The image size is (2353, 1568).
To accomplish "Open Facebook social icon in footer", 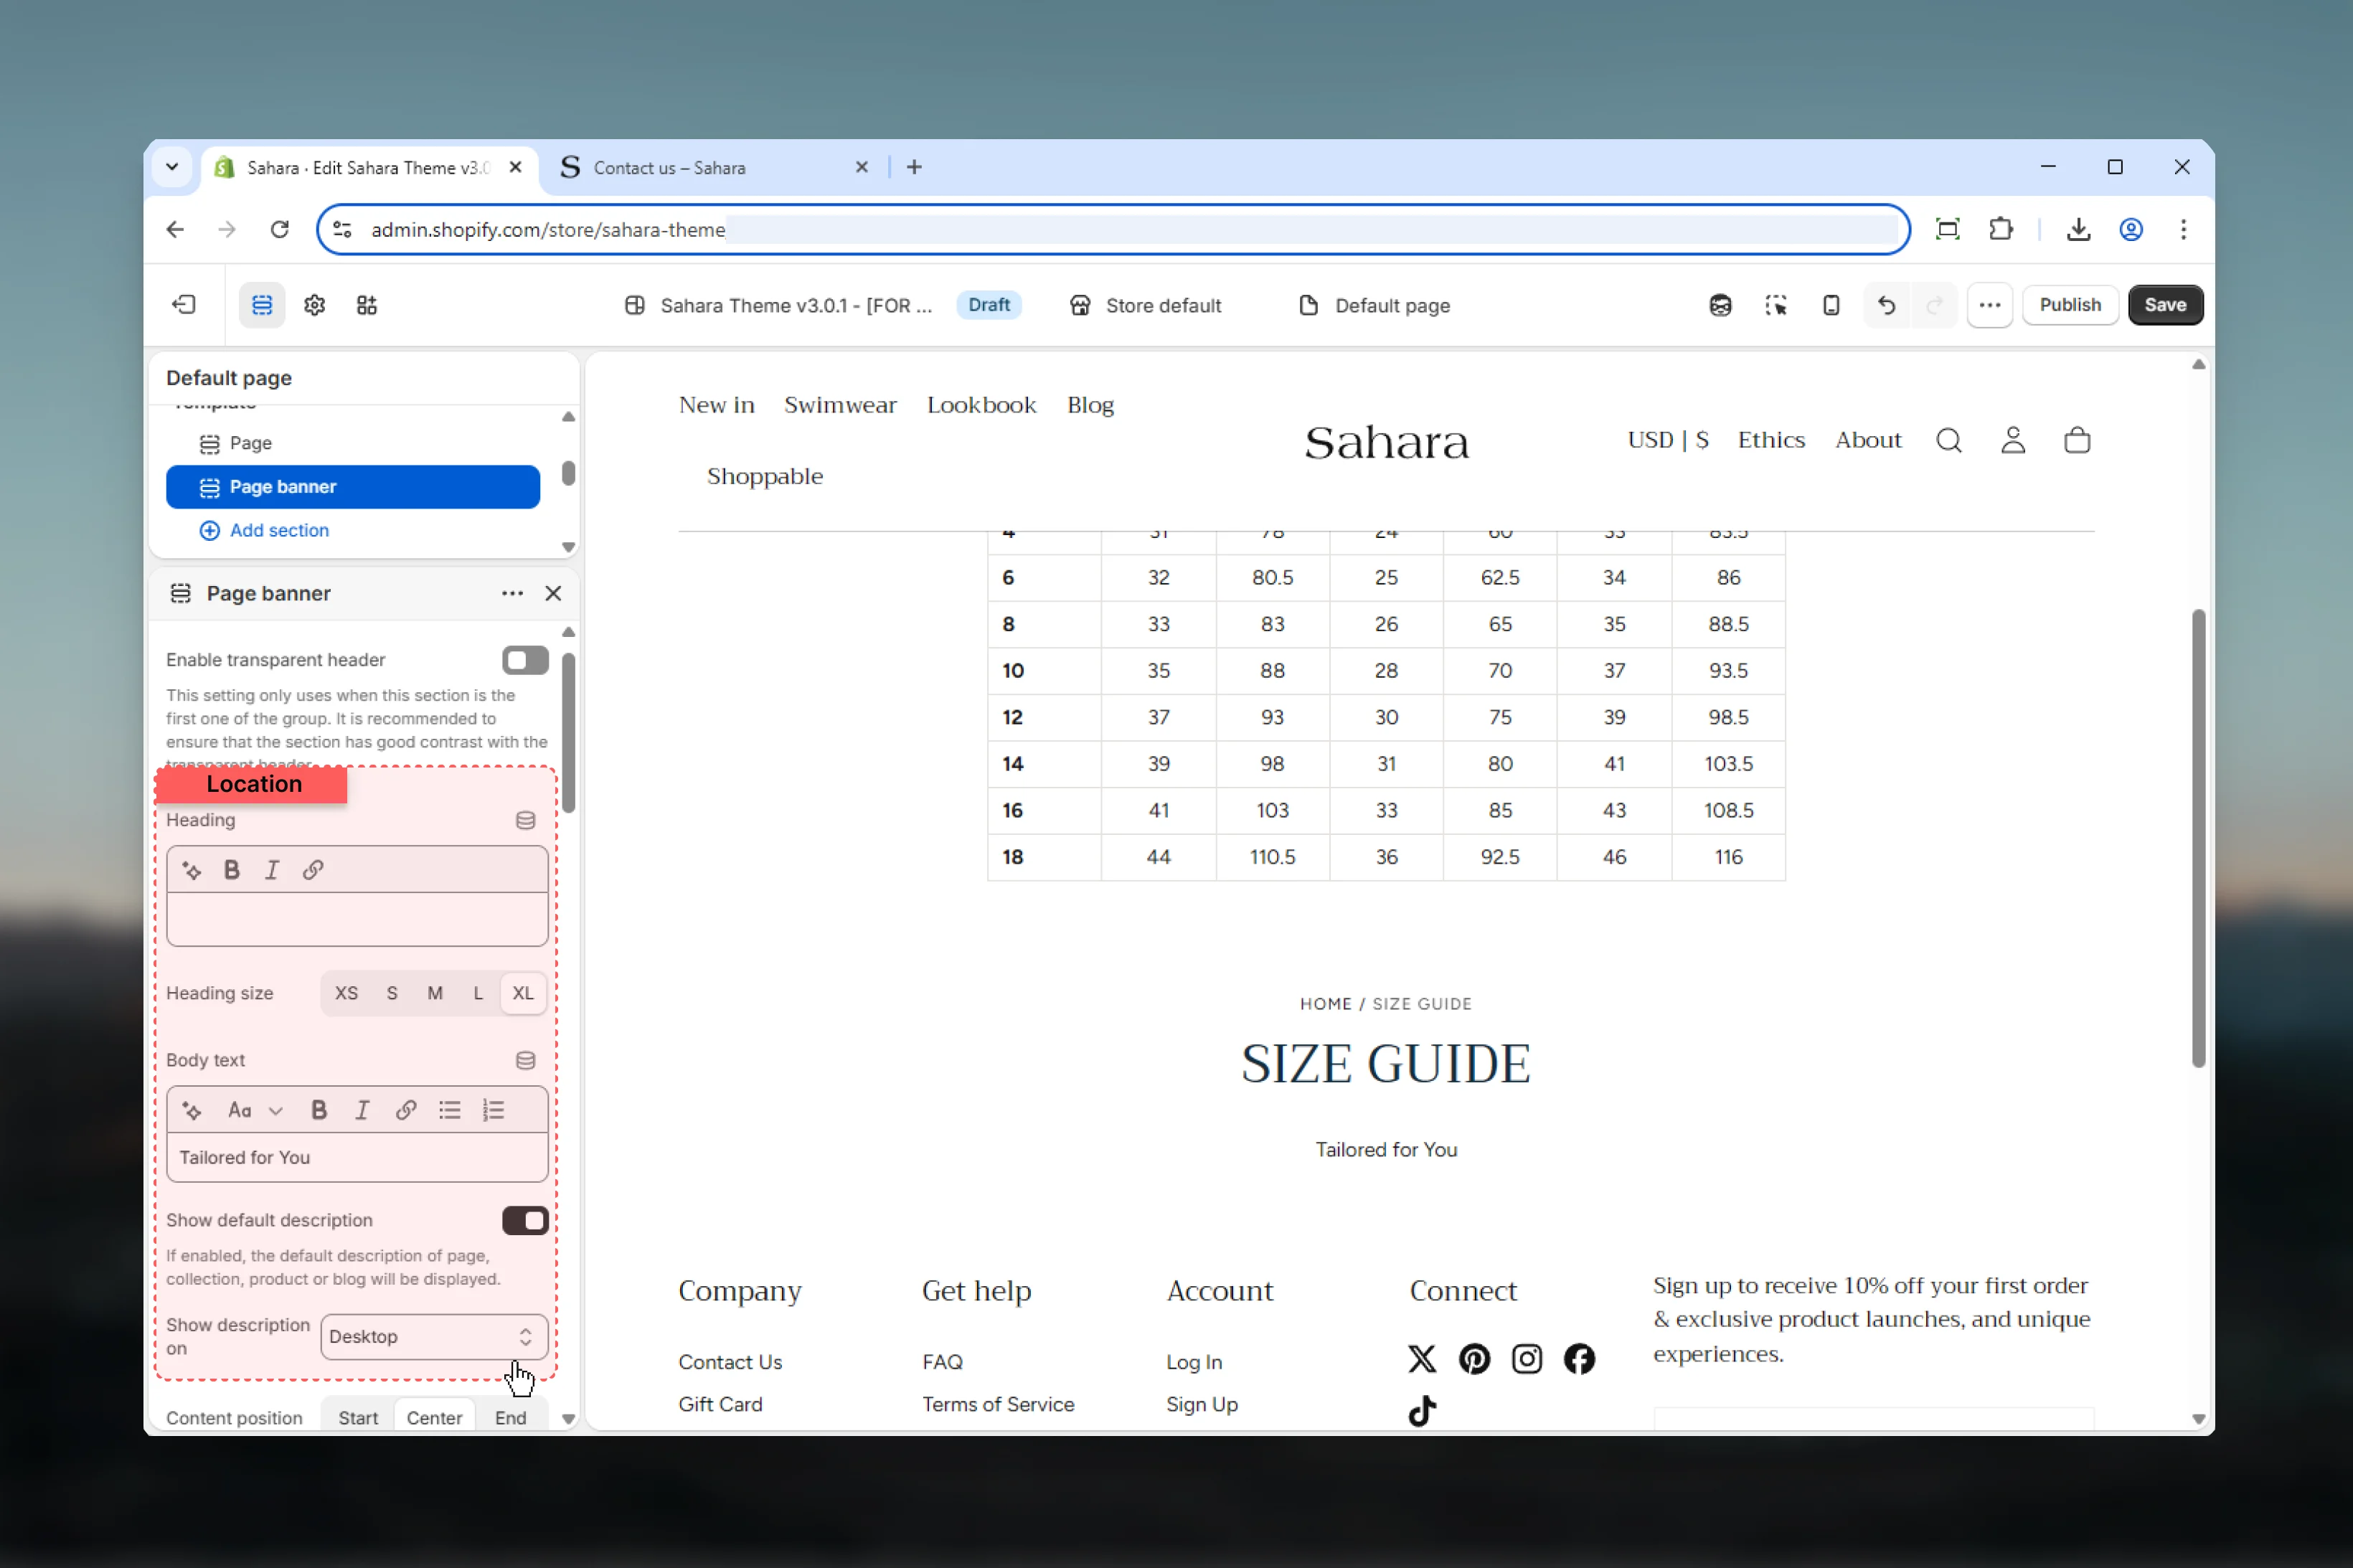I will [1579, 1358].
